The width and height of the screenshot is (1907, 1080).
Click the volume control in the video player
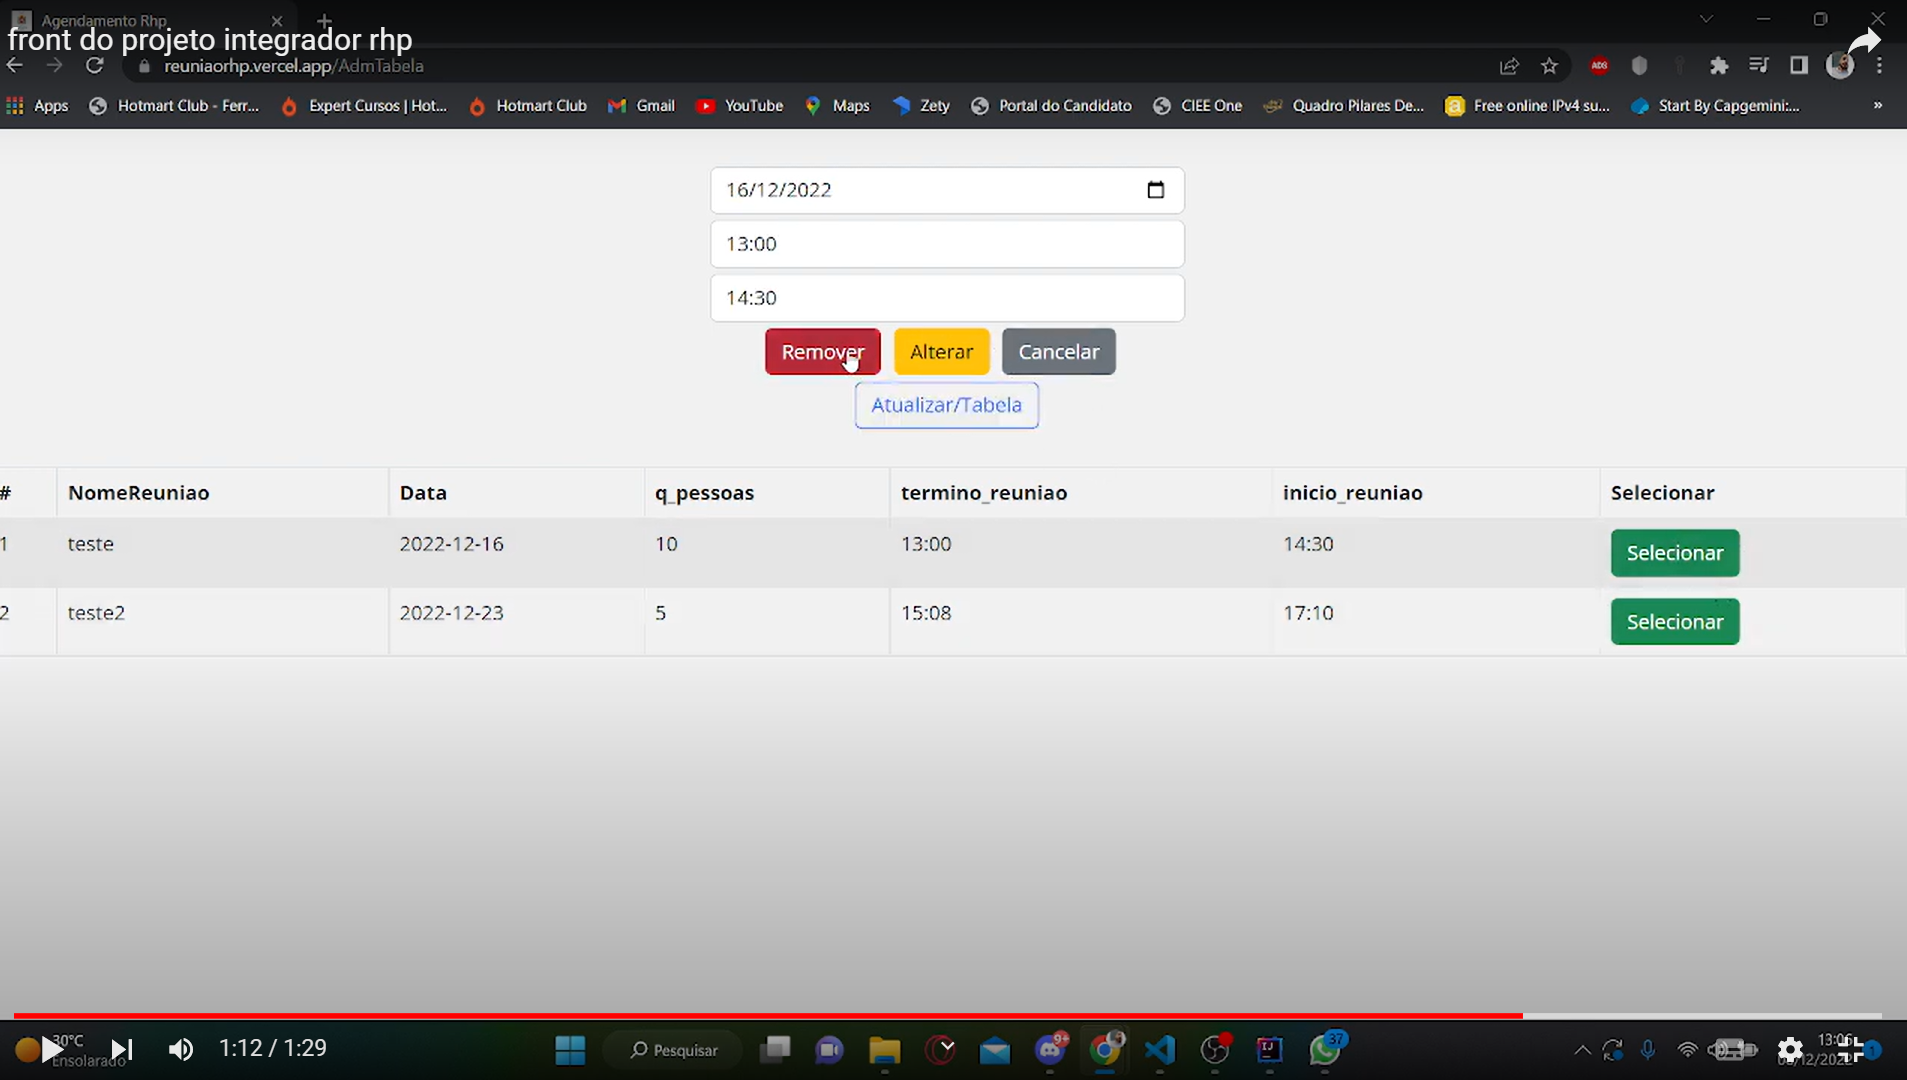tap(180, 1048)
